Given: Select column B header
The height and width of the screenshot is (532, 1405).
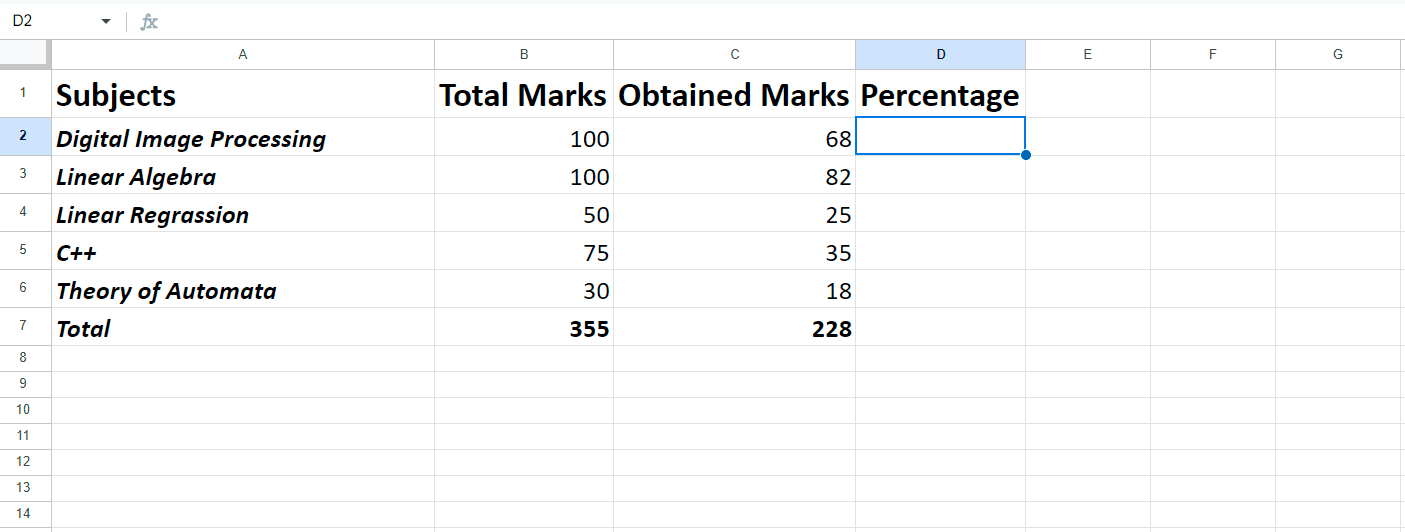Looking at the screenshot, I should pyautogui.click(x=524, y=55).
